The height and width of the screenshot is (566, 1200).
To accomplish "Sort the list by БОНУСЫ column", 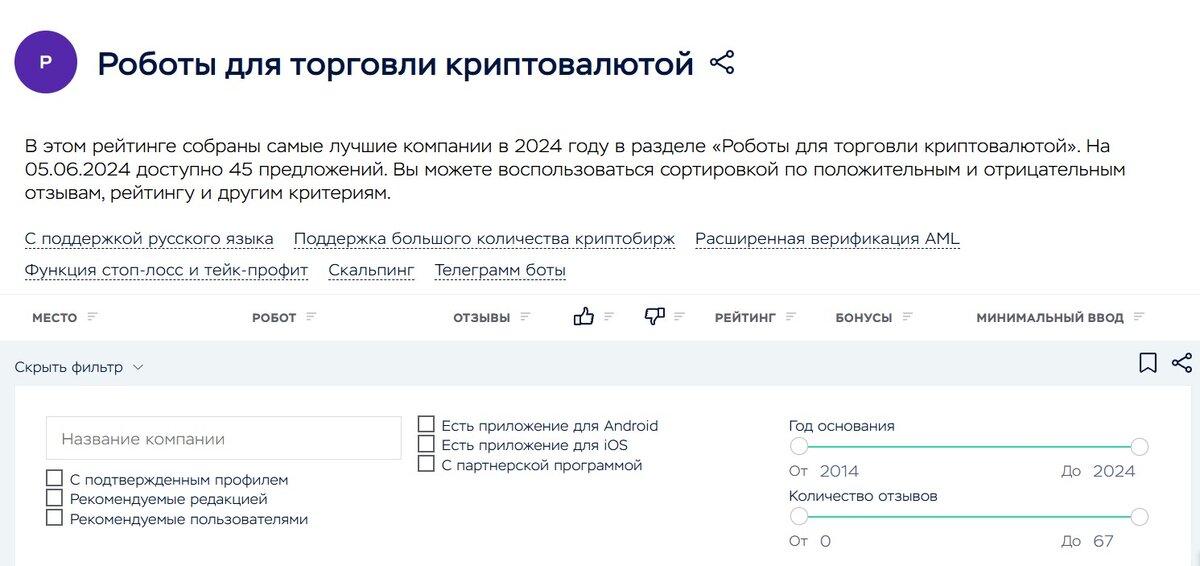I will coord(863,317).
